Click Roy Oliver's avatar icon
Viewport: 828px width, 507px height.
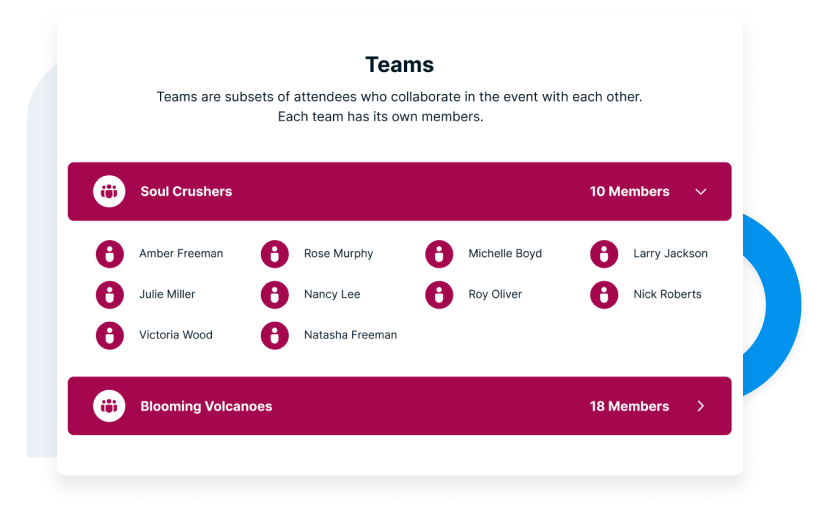point(439,295)
